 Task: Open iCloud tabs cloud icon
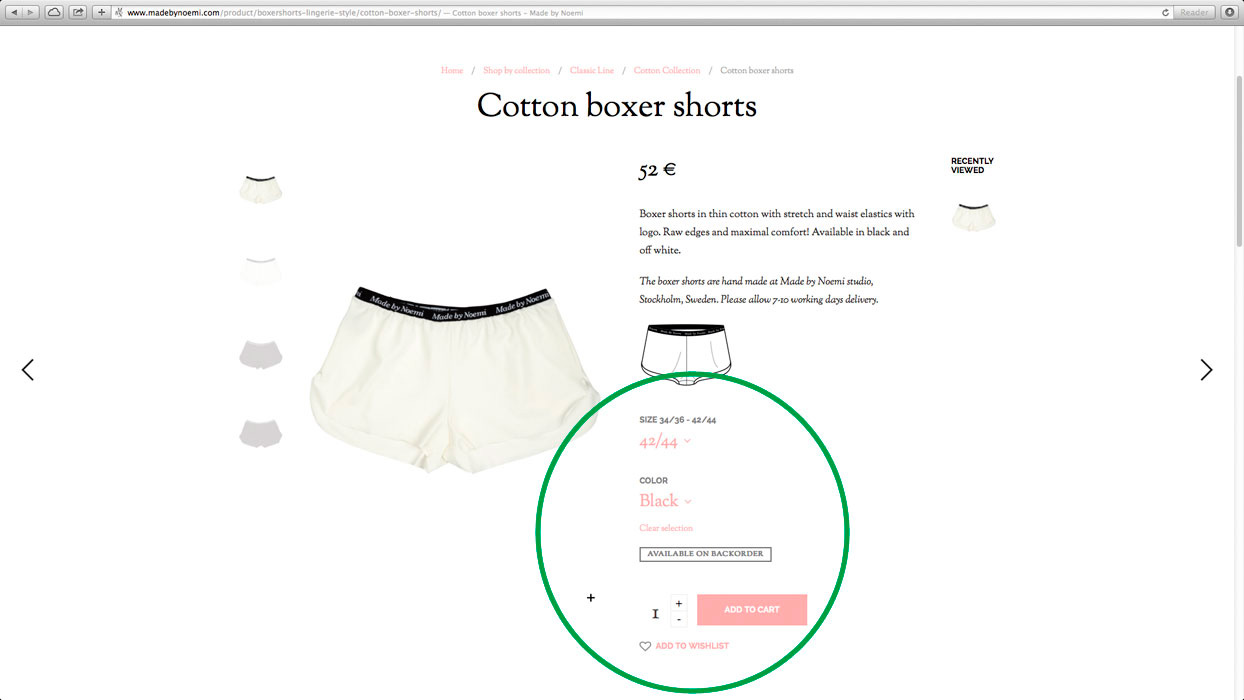pyautogui.click(x=54, y=12)
